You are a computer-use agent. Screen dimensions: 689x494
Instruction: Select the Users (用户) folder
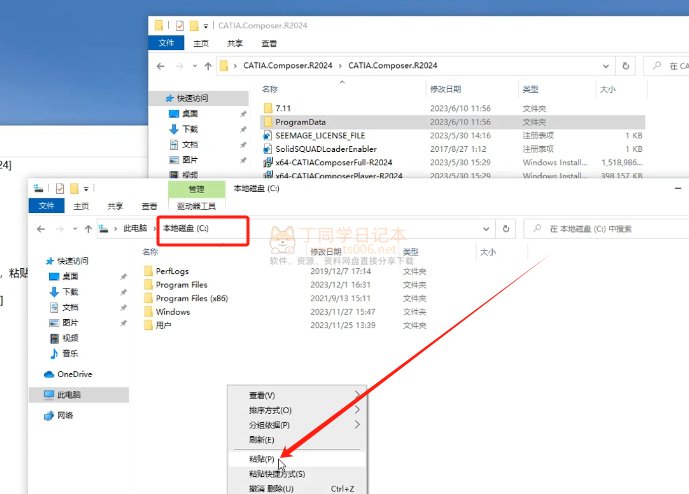[x=163, y=325]
